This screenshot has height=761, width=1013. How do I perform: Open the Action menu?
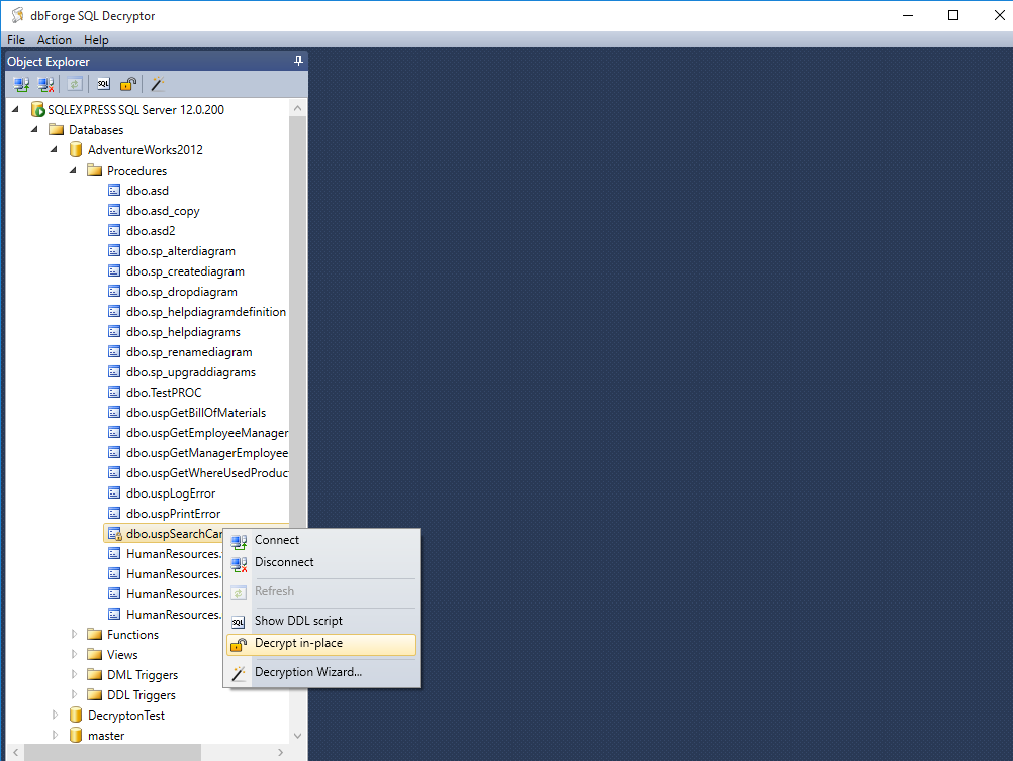point(54,39)
